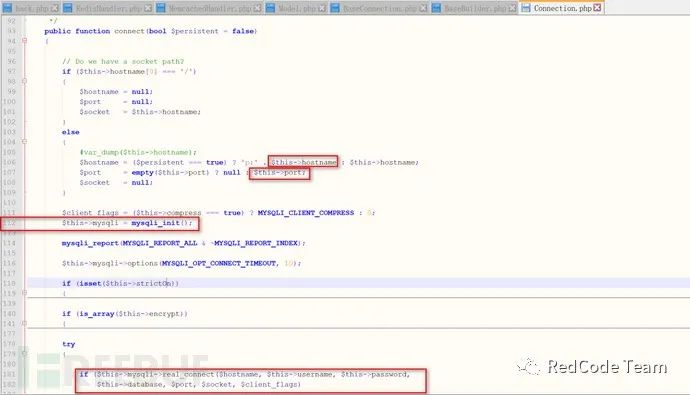Close the MemcachedHandler.php tab
The width and height of the screenshot is (690, 395).
257,8
